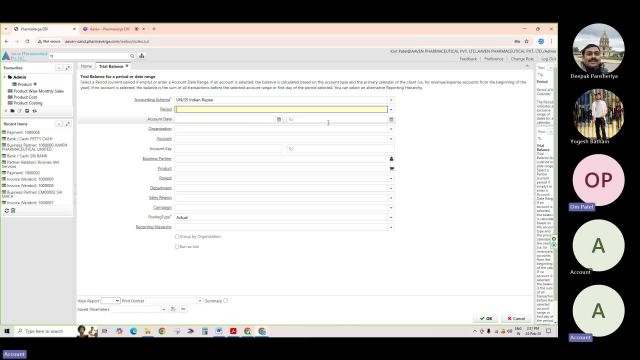Toggle the Summary checkbox
Screen dimensions: 640x360
(225, 300)
